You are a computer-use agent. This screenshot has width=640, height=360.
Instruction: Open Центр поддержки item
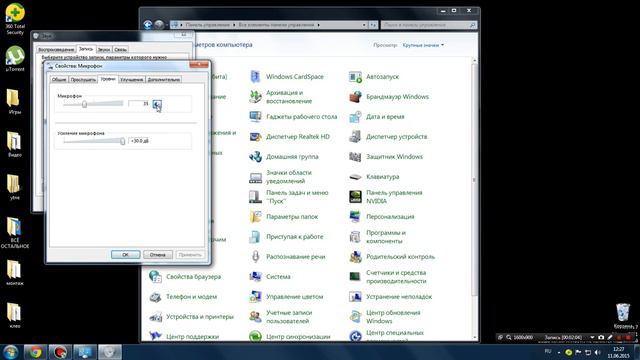tap(184, 337)
